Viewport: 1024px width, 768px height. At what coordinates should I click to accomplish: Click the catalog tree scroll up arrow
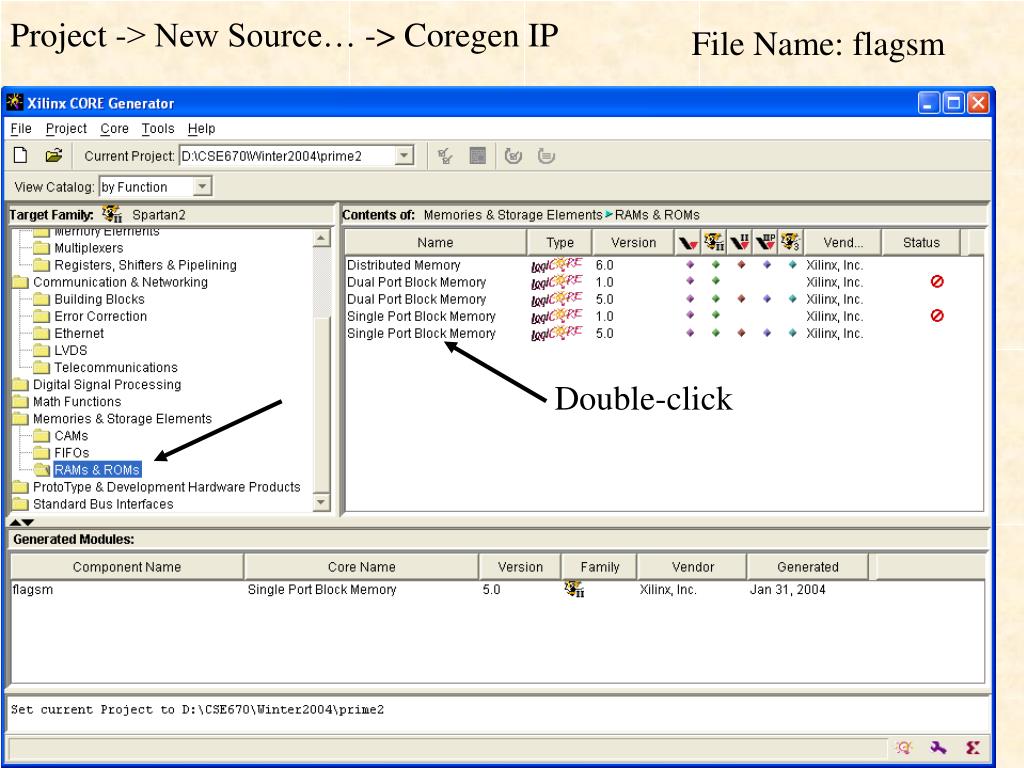click(x=321, y=238)
